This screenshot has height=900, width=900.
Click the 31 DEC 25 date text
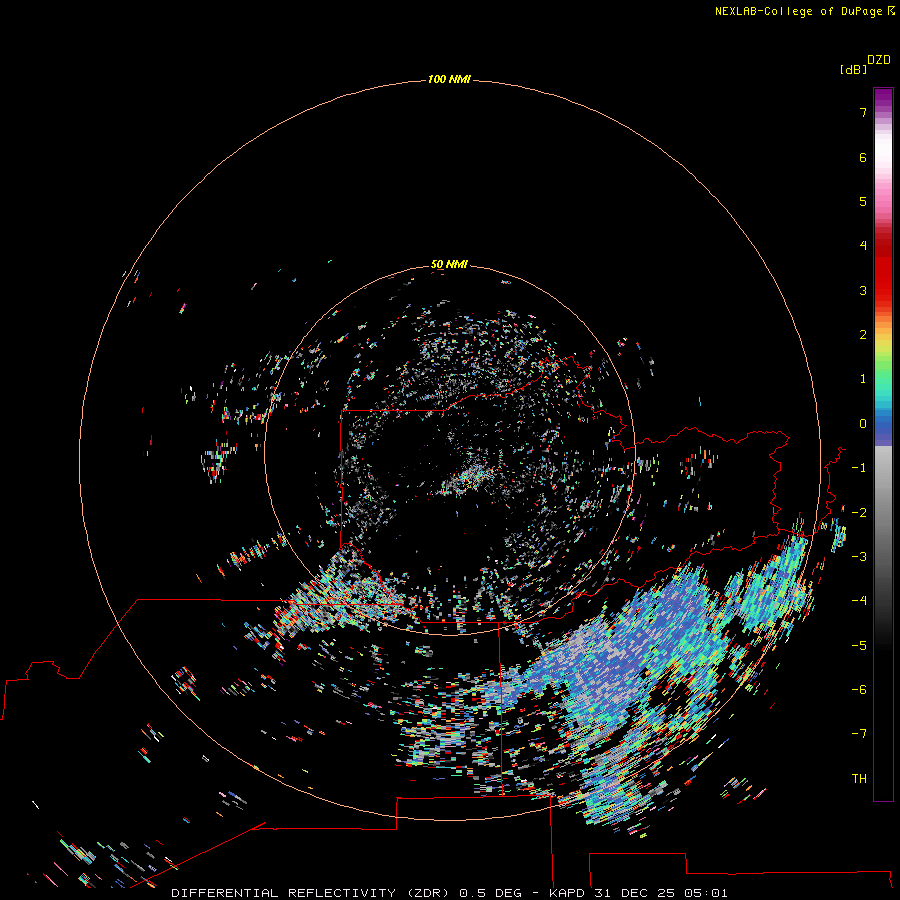pos(634,893)
